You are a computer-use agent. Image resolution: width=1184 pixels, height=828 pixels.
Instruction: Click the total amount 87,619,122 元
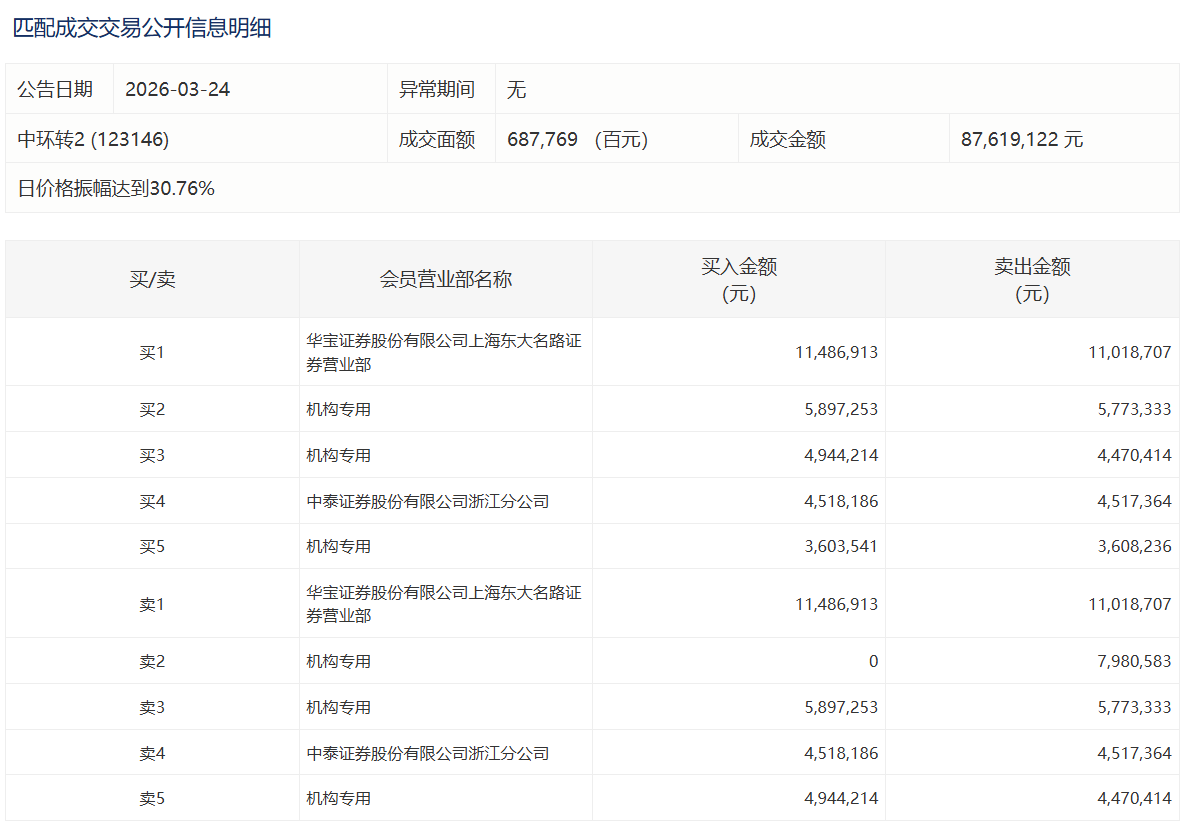tap(1022, 139)
